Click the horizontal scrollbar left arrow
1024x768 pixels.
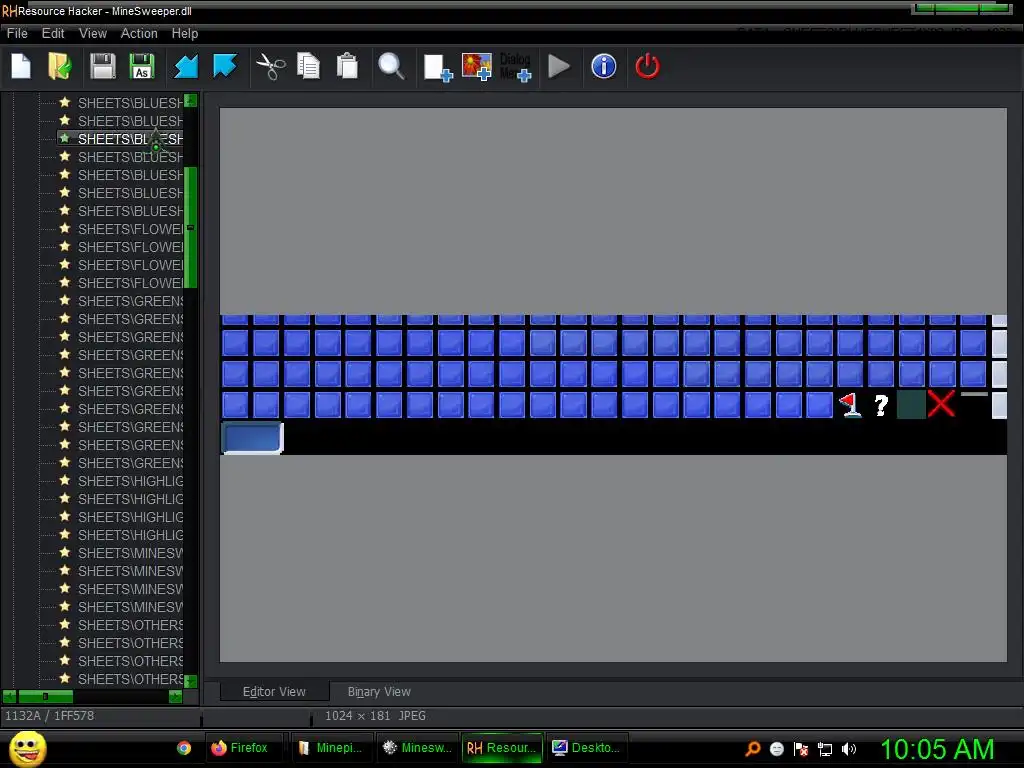point(9,697)
